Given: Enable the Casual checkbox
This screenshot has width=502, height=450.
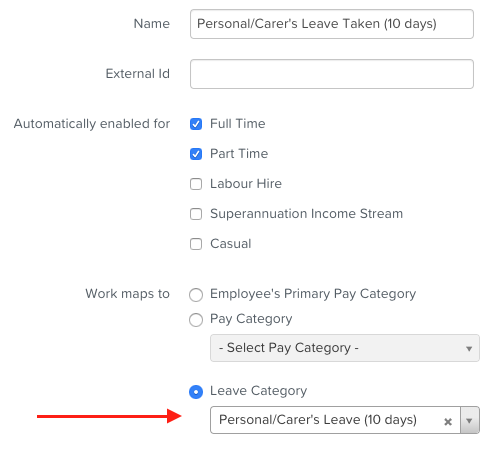Looking at the screenshot, I should pos(196,244).
